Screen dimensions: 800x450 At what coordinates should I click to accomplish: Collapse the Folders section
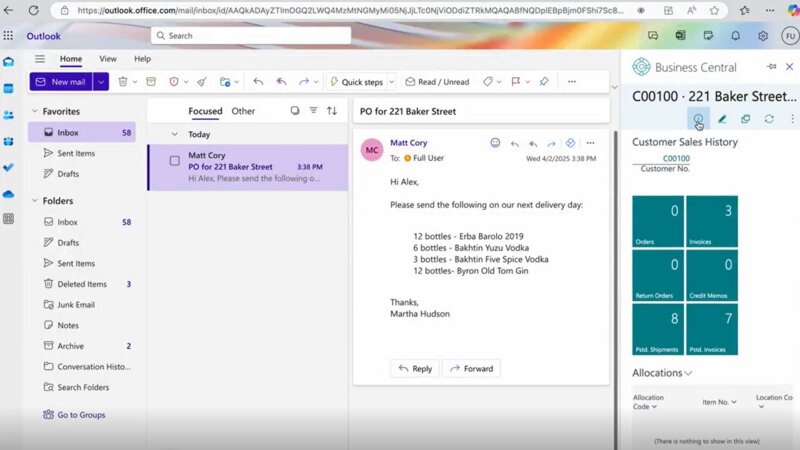click(35, 201)
